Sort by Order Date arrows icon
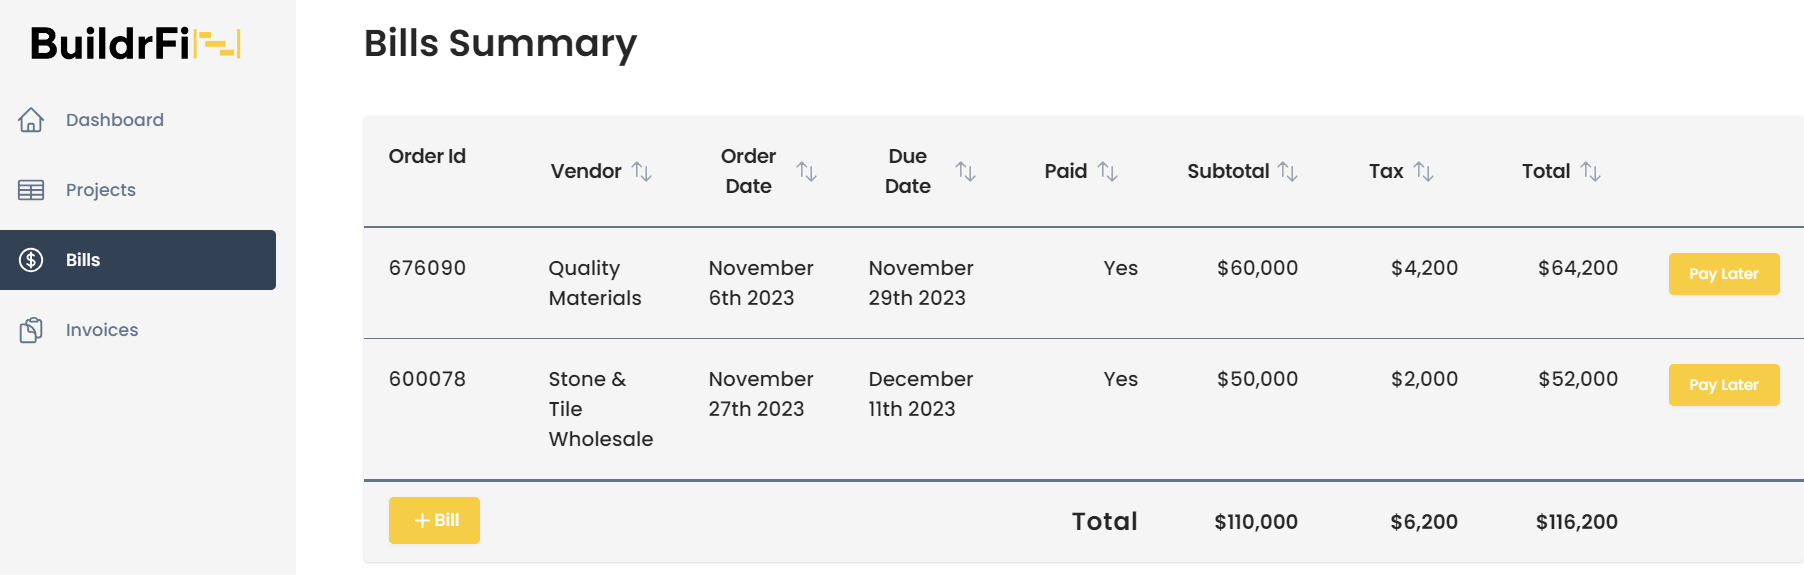Viewport: 1804px width, 575px height. point(807,172)
